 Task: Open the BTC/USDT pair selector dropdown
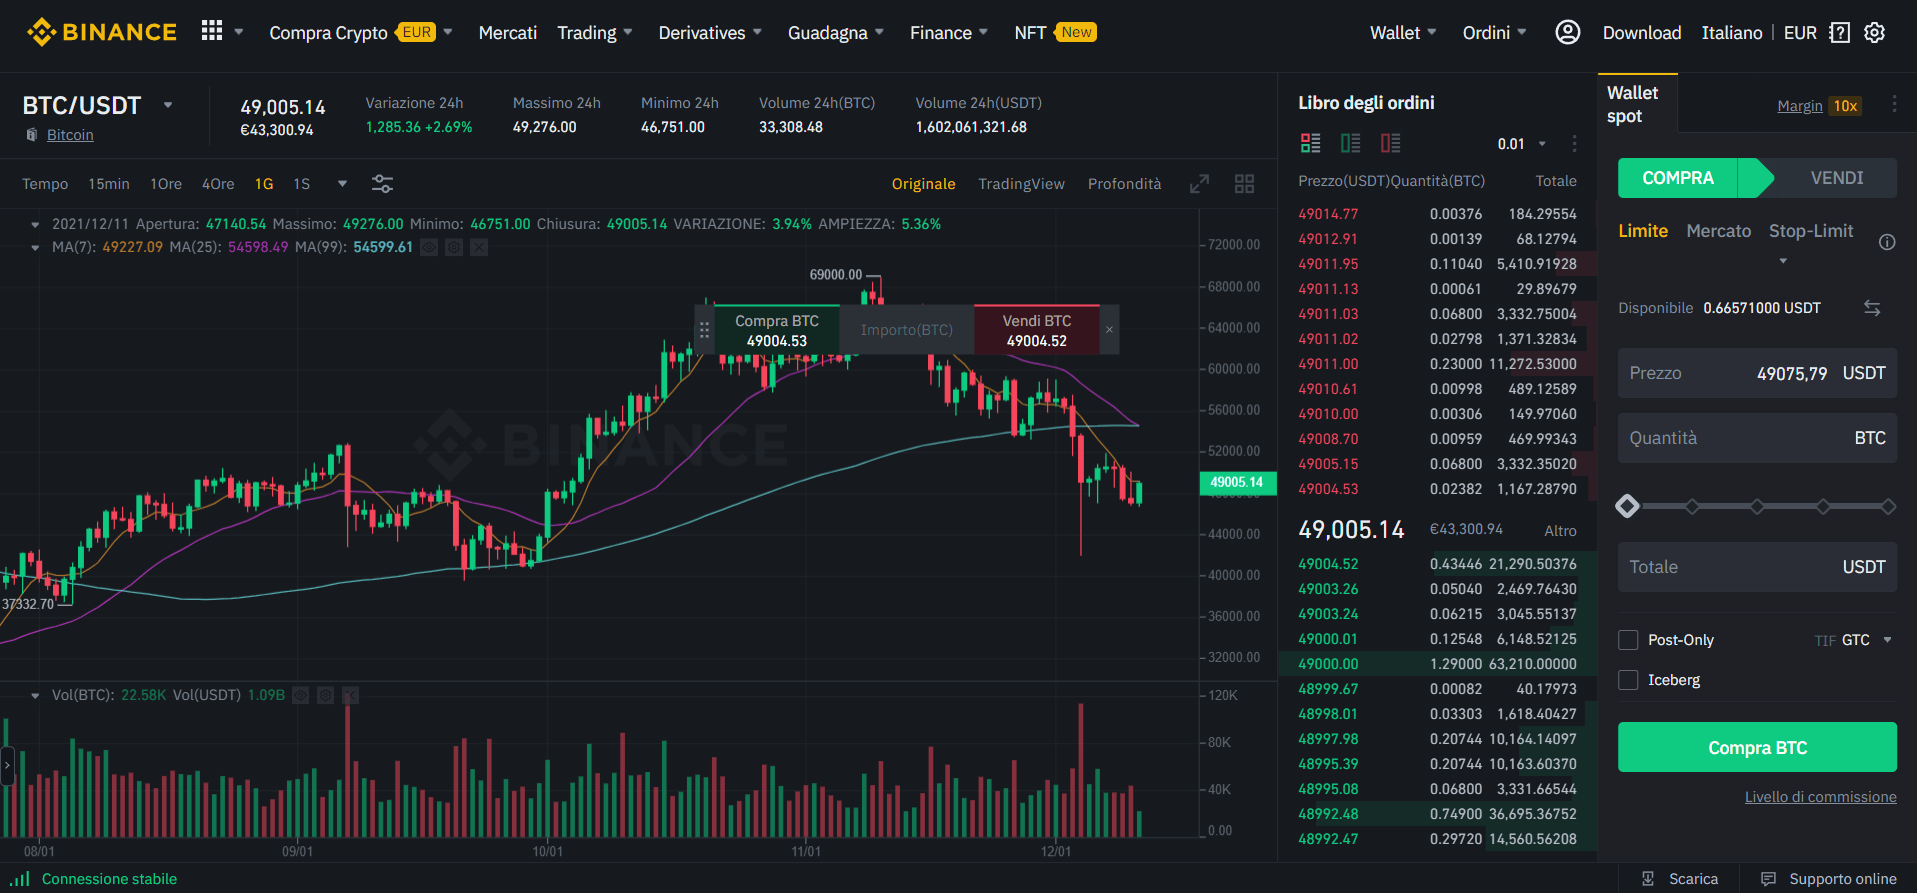coord(168,105)
